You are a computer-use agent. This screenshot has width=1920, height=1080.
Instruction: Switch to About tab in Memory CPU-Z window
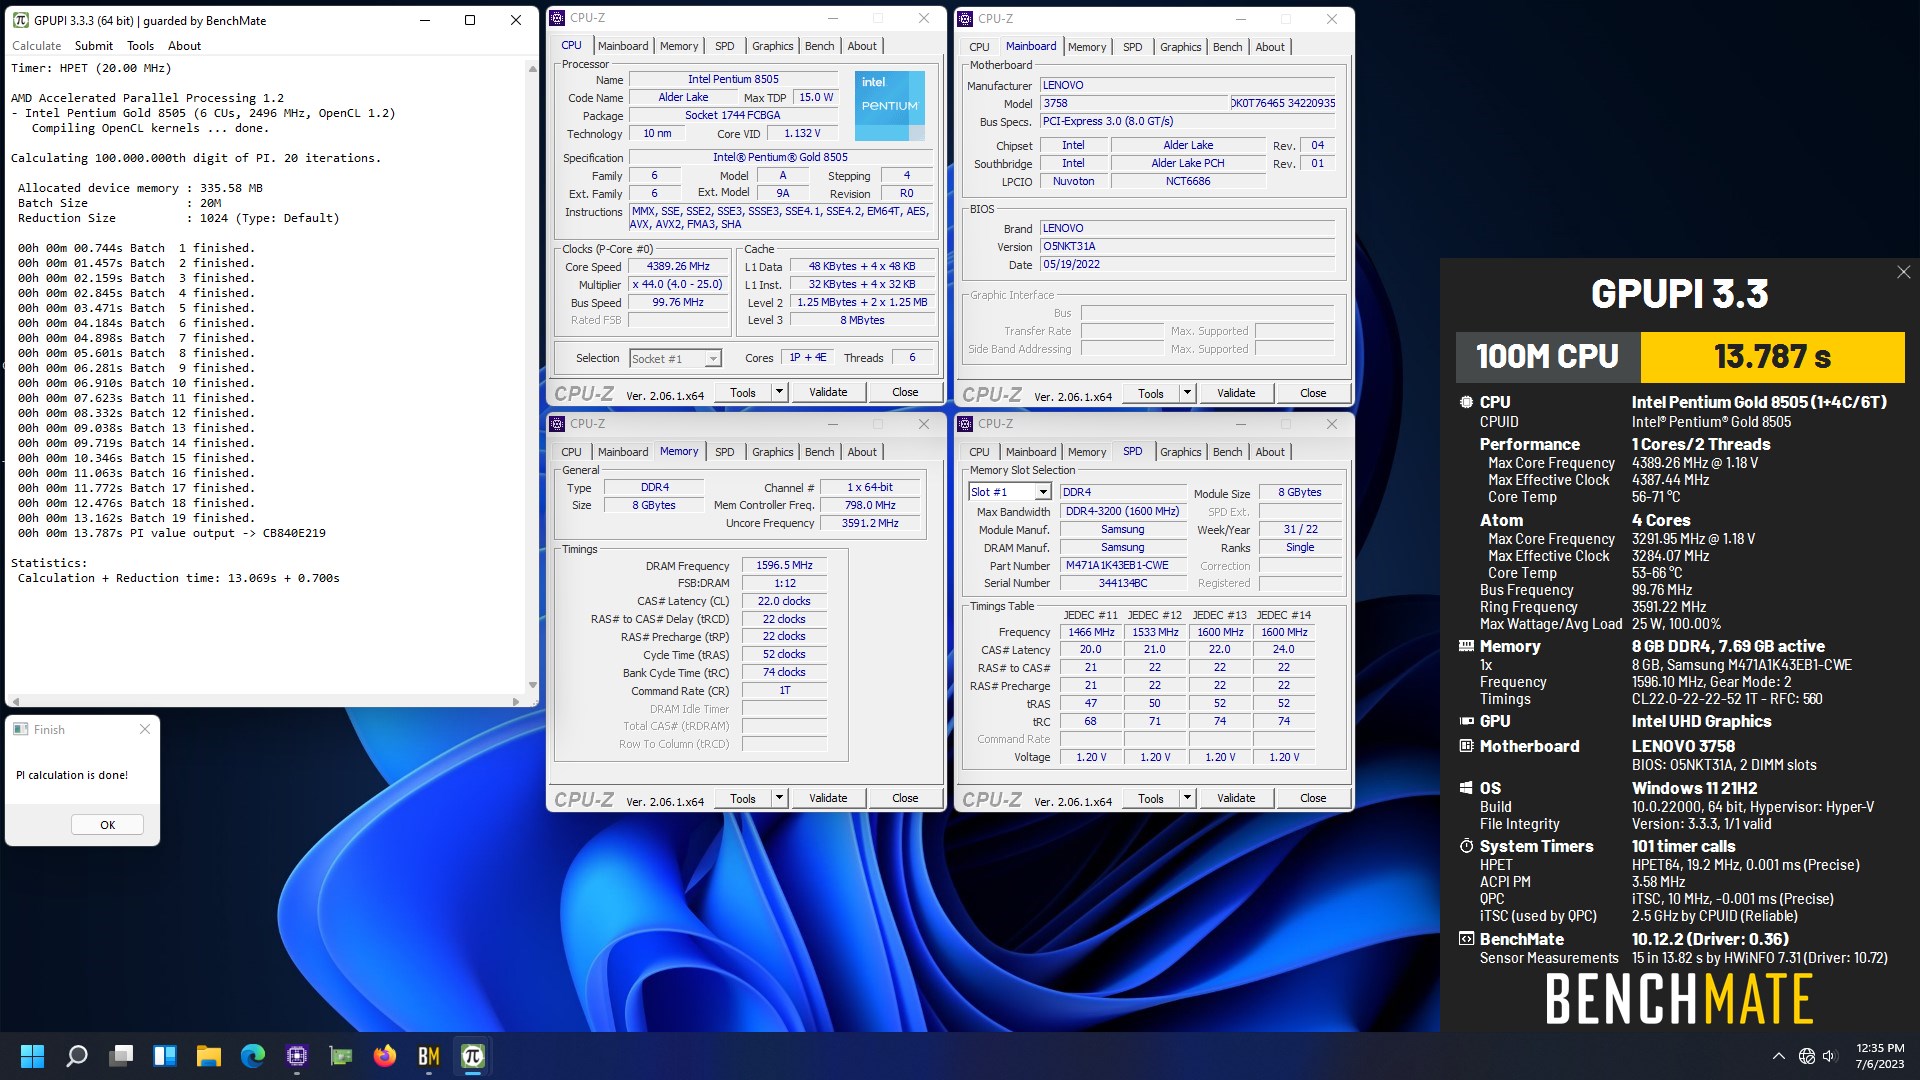point(862,452)
